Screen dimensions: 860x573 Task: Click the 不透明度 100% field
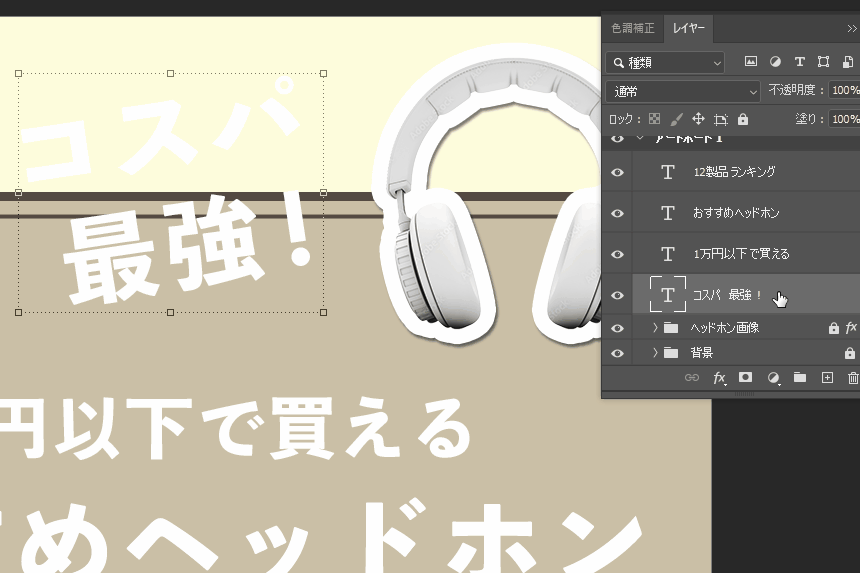click(x=845, y=90)
